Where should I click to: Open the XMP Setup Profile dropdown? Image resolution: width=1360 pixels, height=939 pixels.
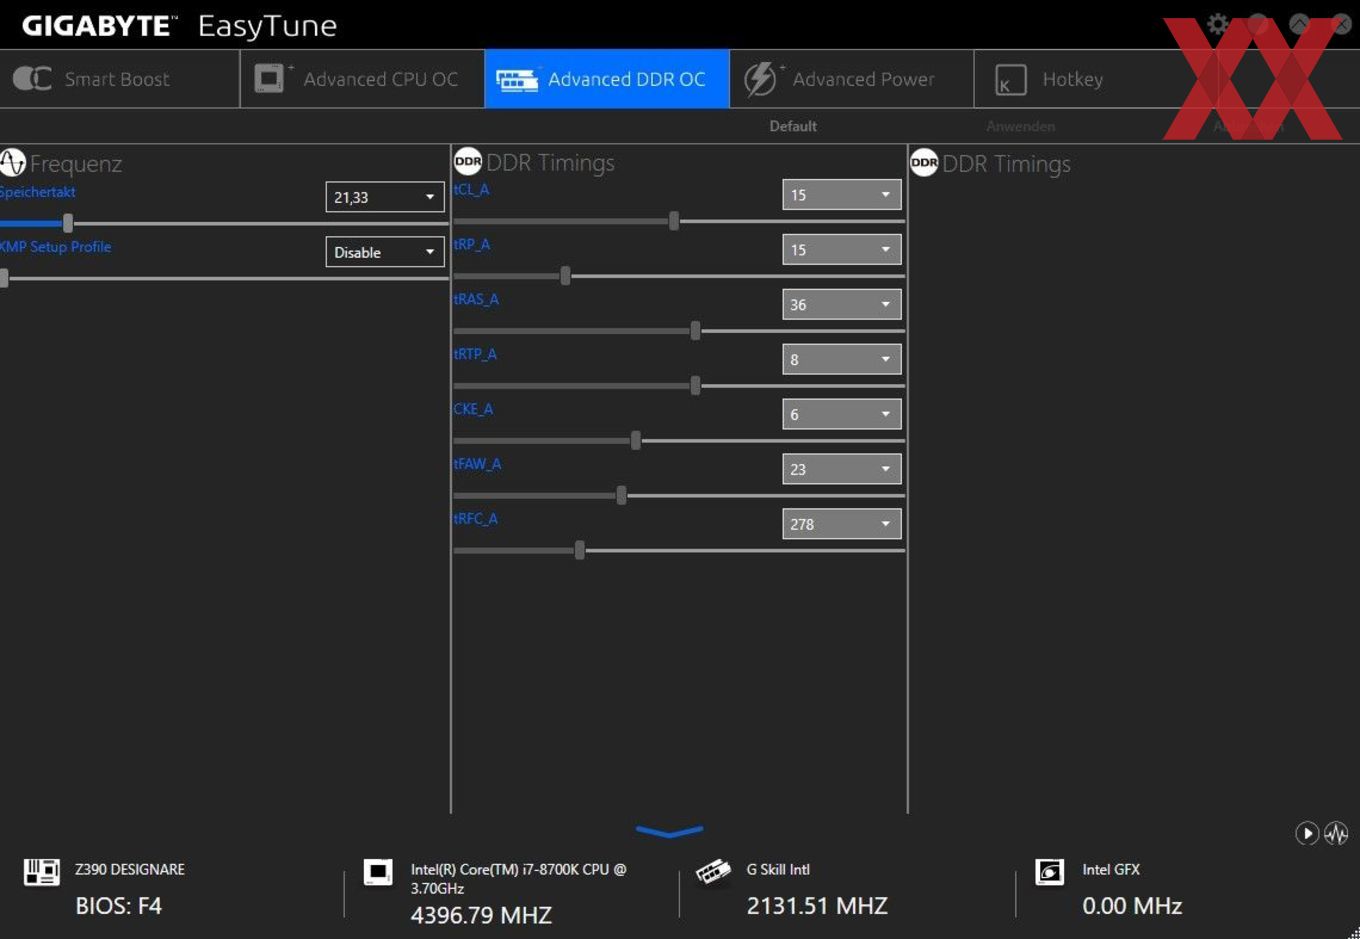[x=385, y=252]
